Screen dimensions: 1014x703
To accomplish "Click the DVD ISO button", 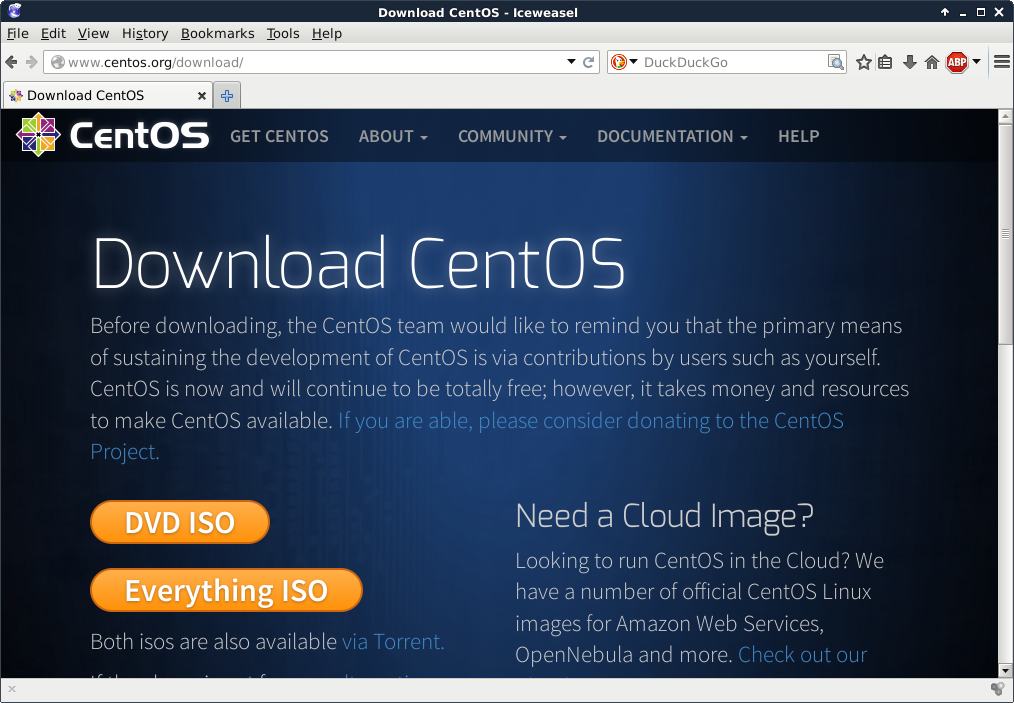I will coord(180,522).
